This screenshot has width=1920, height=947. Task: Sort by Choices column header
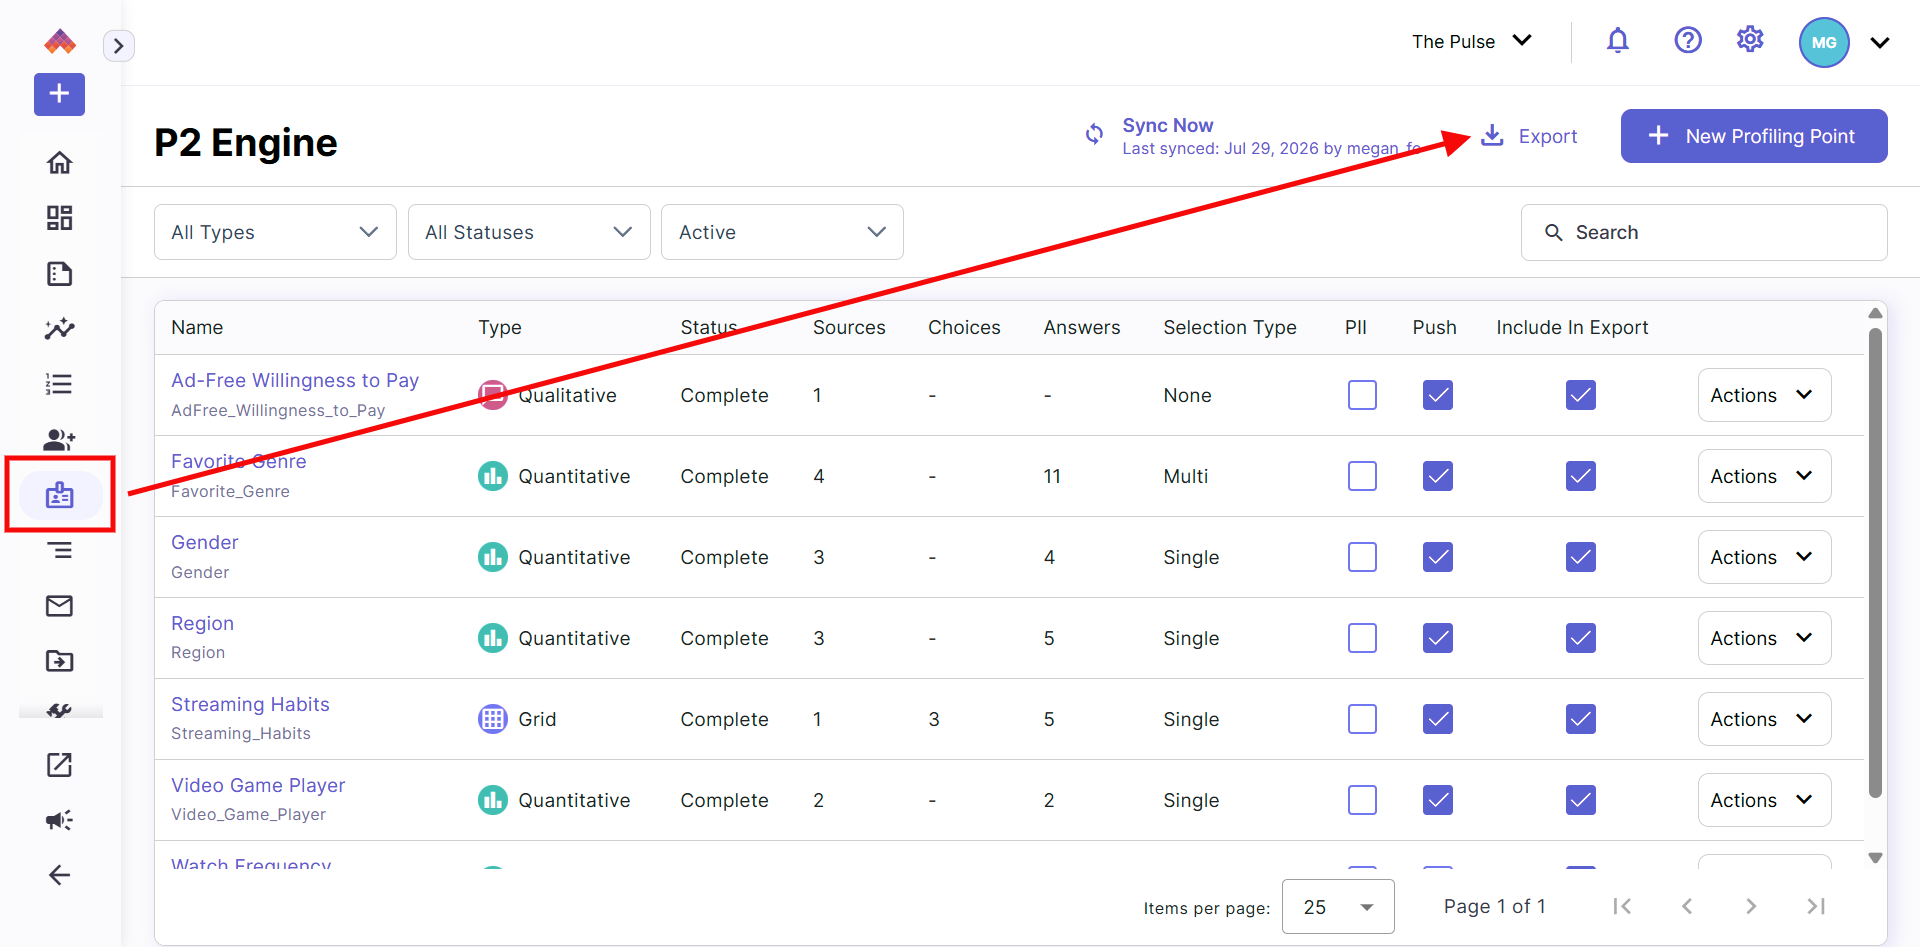coord(964,327)
